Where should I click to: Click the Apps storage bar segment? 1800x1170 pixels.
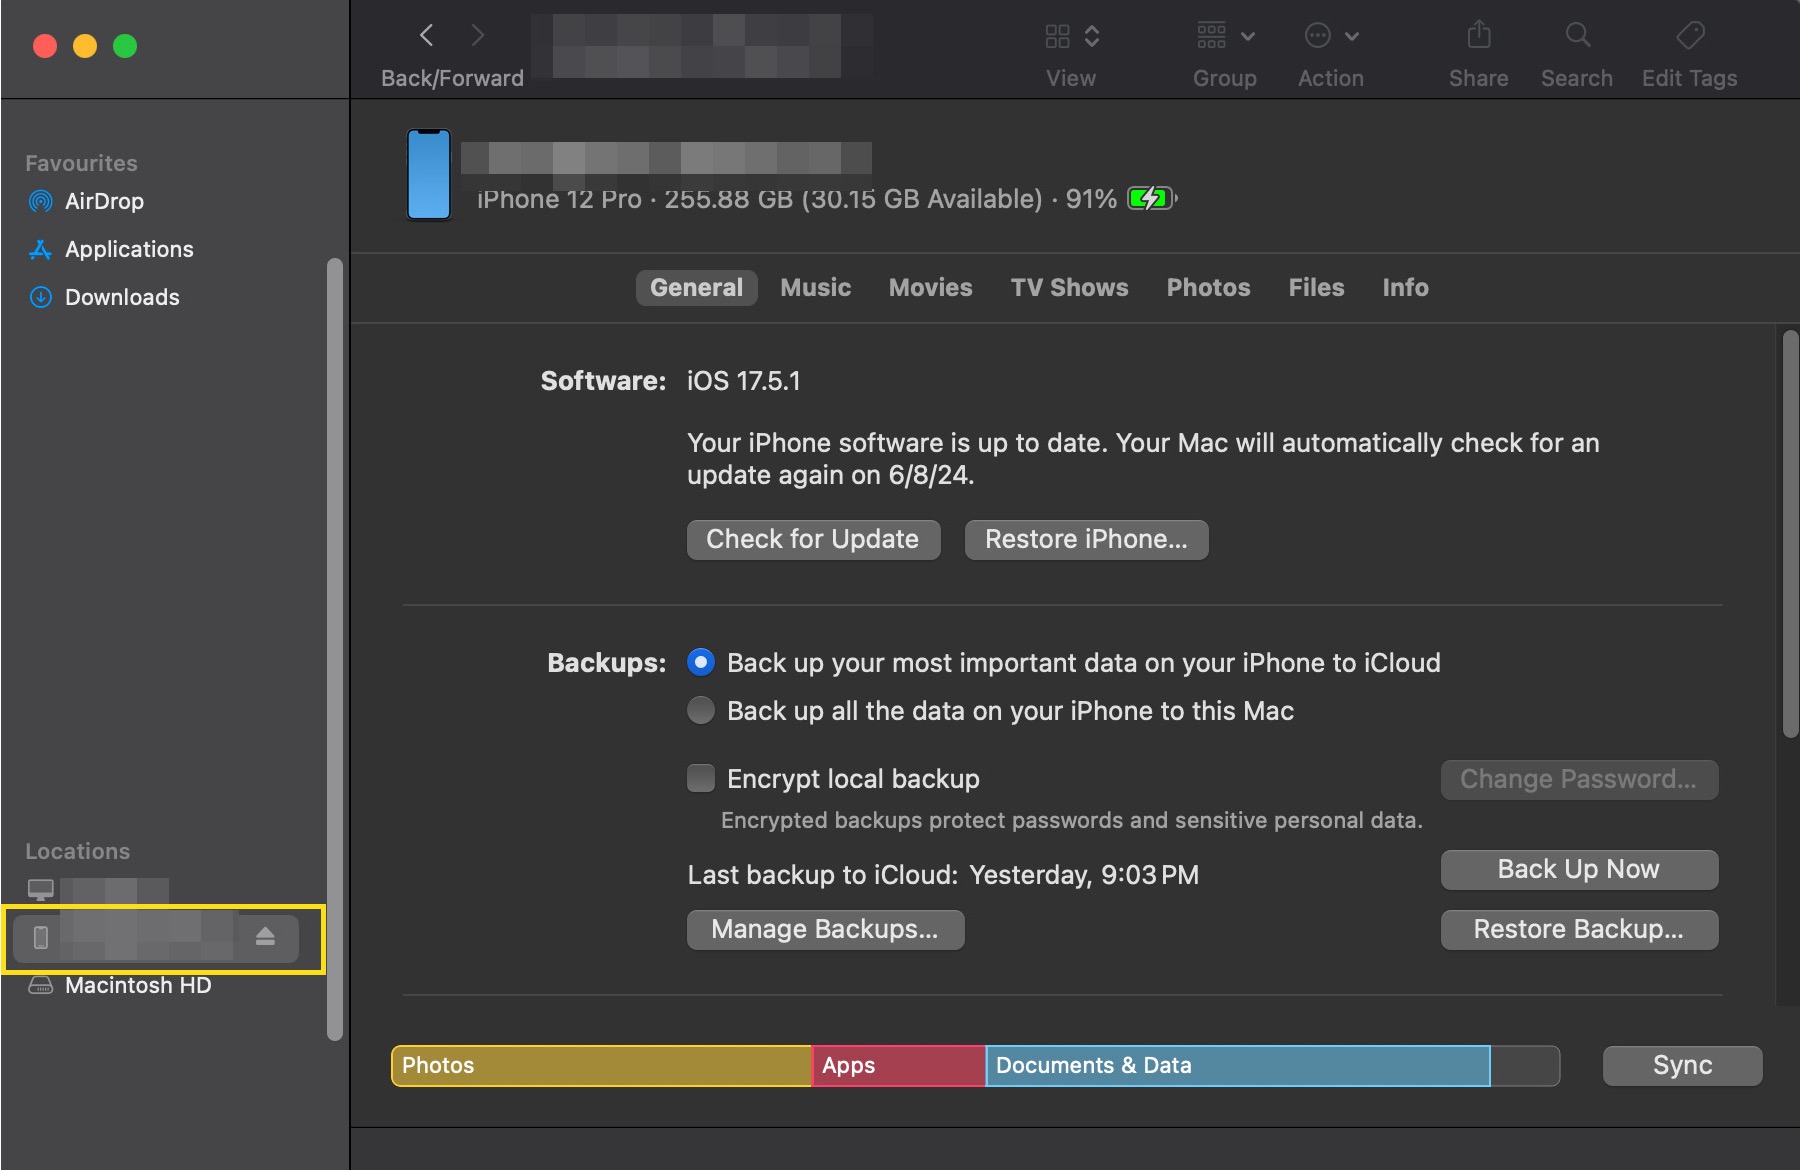coord(898,1066)
